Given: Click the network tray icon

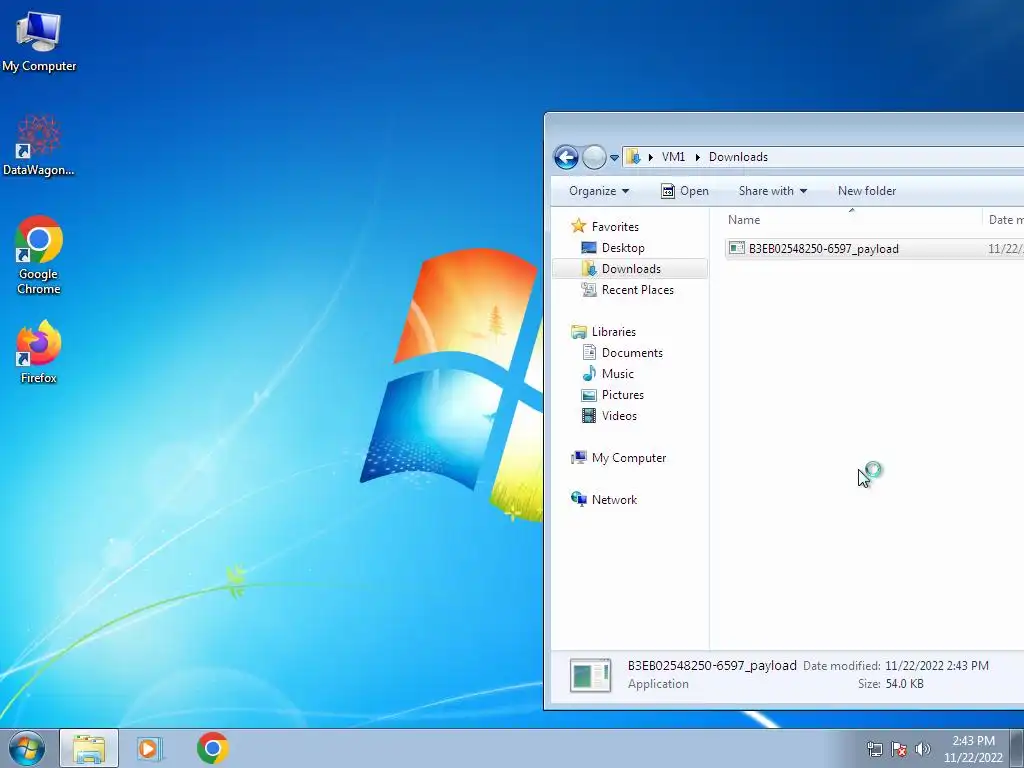Looking at the screenshot, I should point(874,749).
